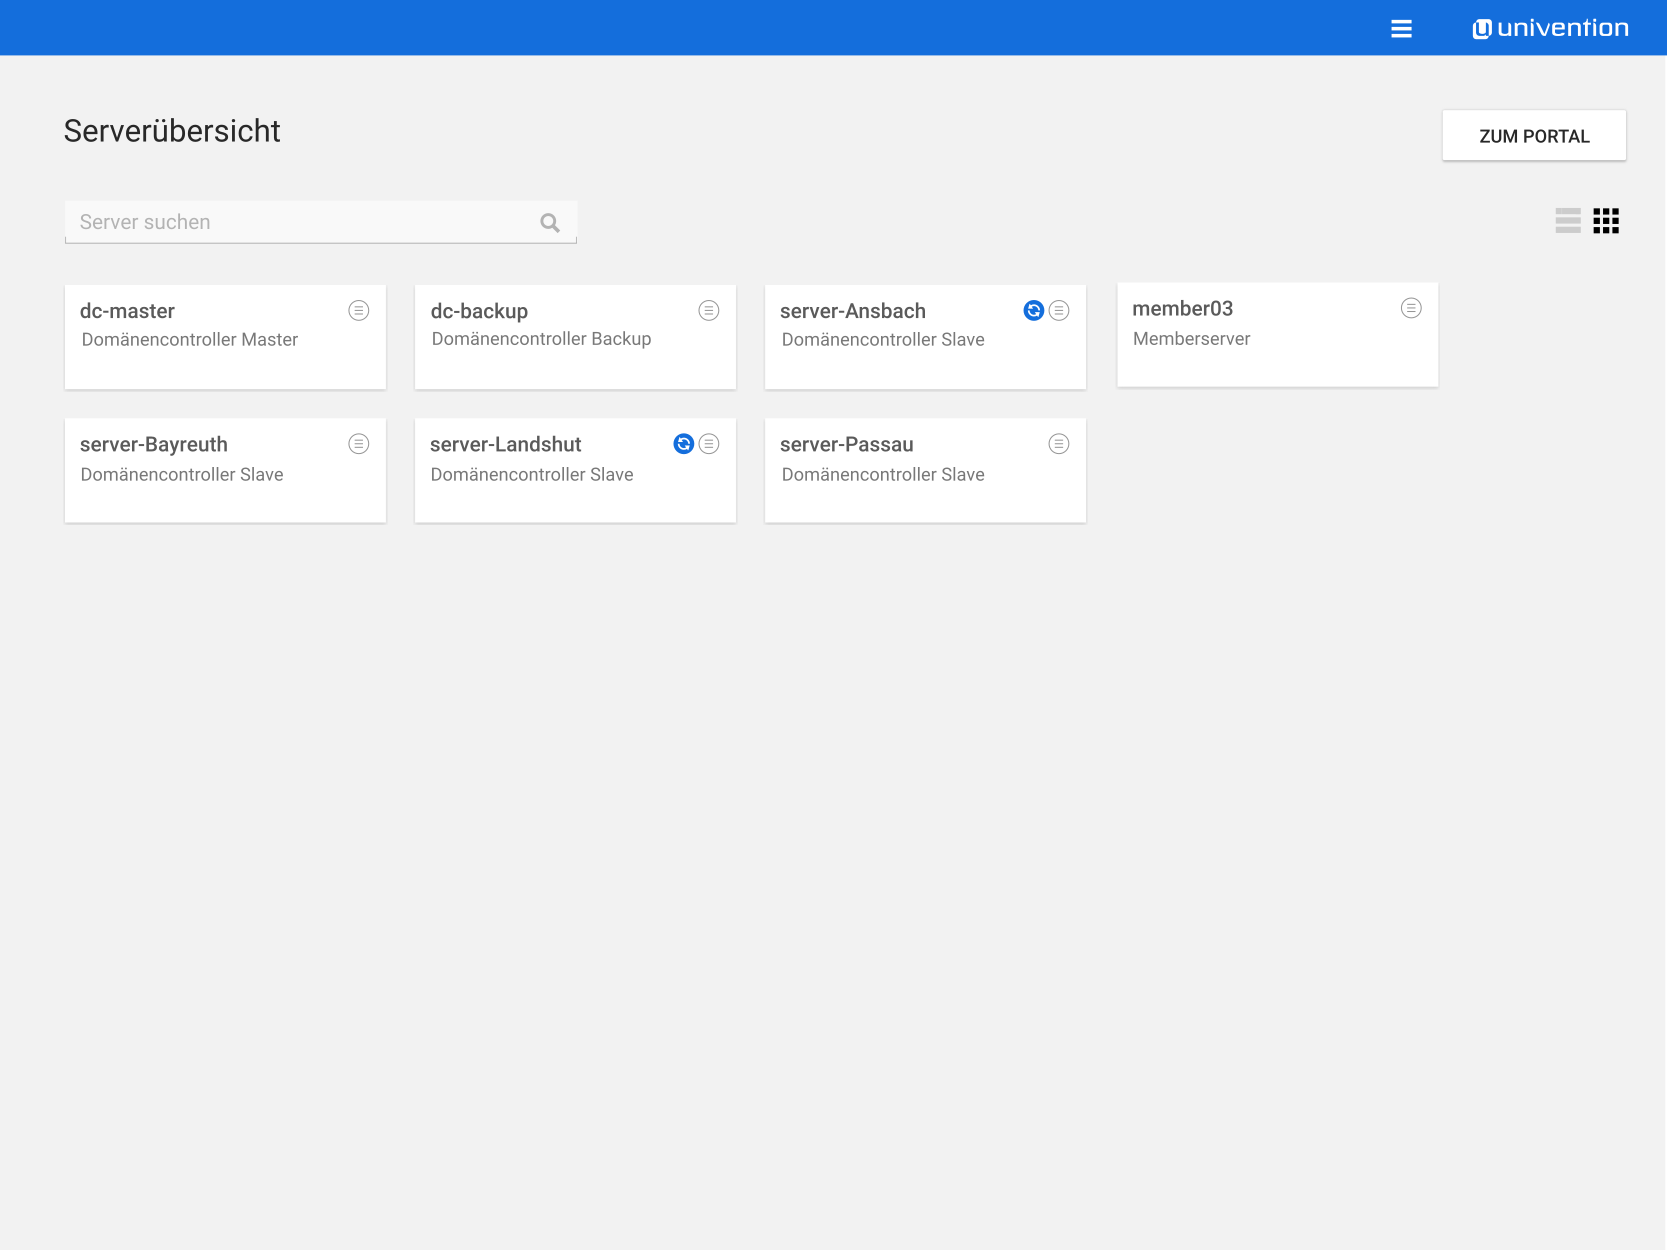The height and width of the screenshot is (1250, 1667).
Task: Open server-Ansbach info menu icon
Action: click(1058, 311)
